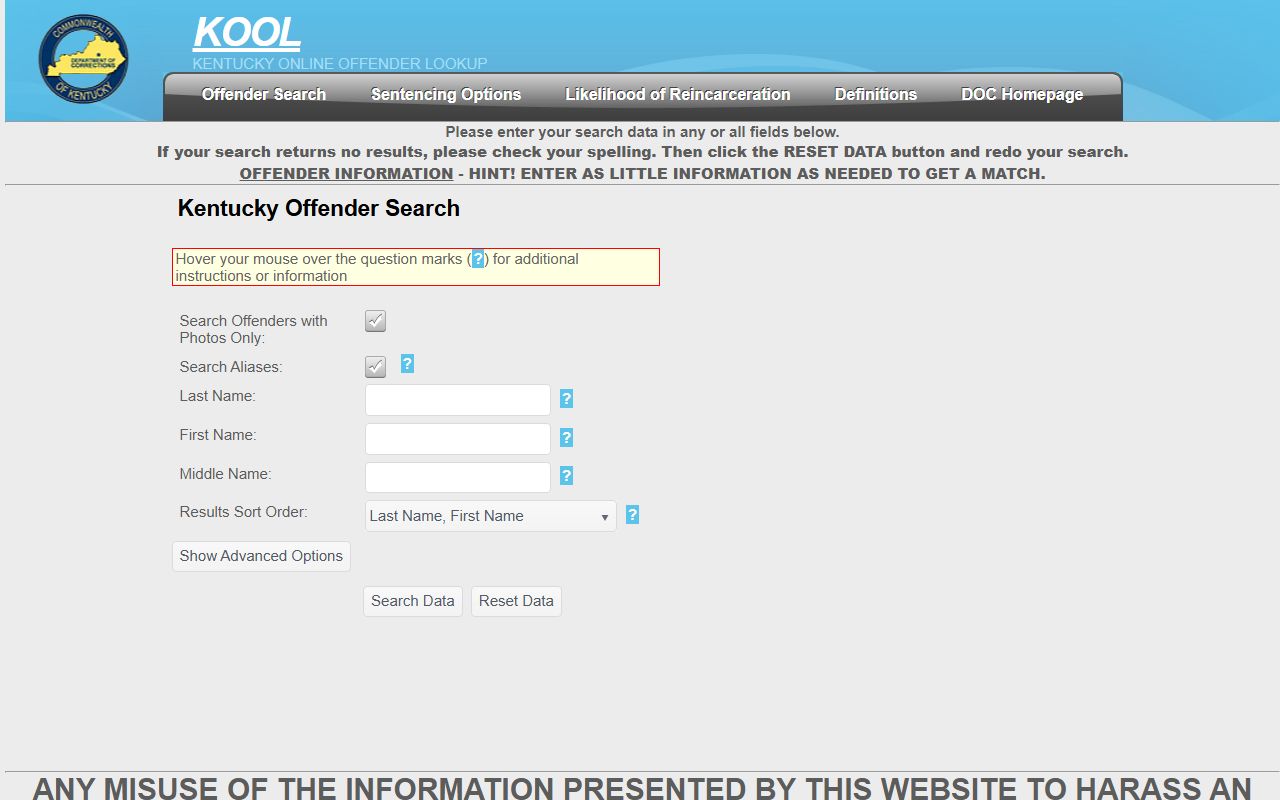The image size is (1280, 800).
Task: Click the question mark next to Middle Name
Action: pyautogui.click(x=566, y=476)
